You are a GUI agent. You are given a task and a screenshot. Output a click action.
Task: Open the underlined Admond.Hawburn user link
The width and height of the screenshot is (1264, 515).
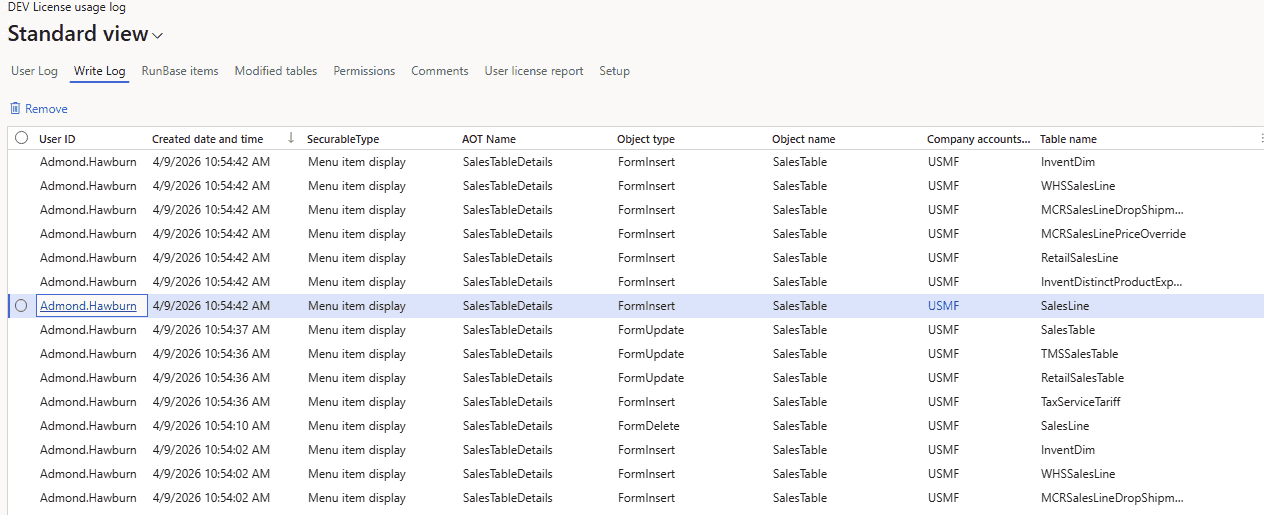(x=88, y=306)
